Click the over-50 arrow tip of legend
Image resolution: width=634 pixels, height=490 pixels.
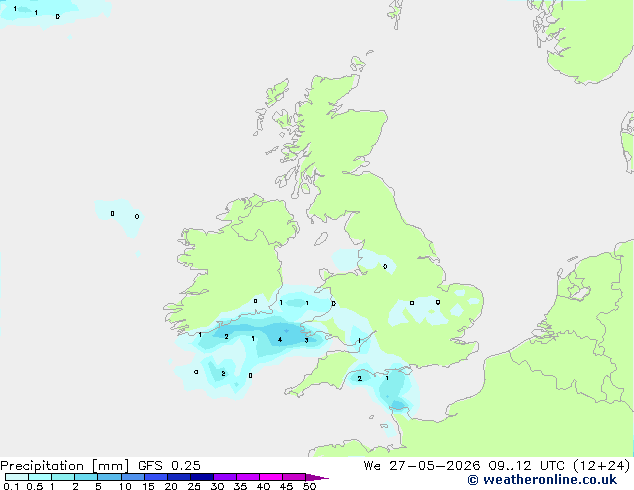pyautogui.click(x=317, y=477)
